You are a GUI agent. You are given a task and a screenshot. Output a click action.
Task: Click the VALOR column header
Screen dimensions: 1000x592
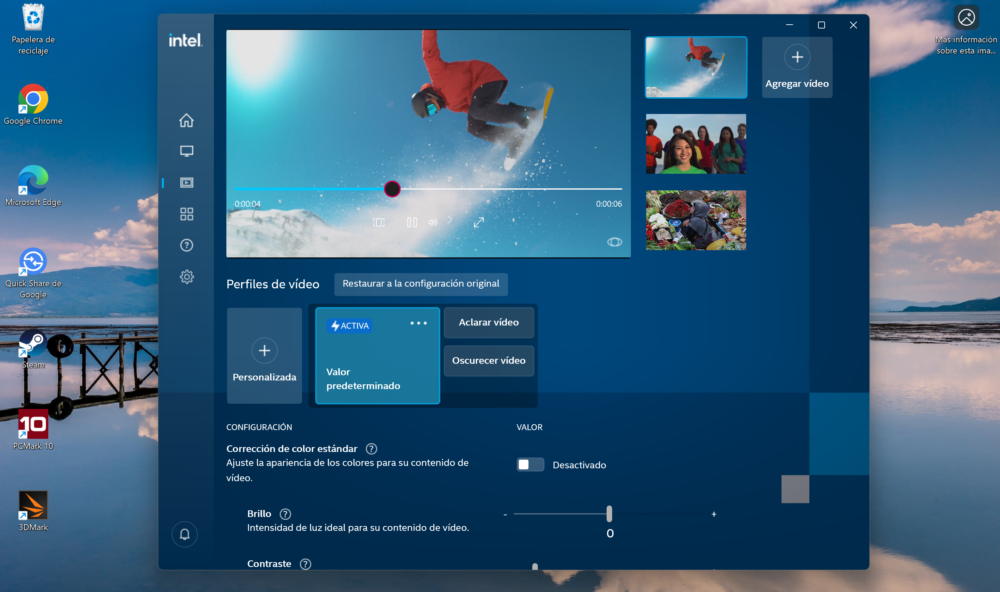(529, 427)
